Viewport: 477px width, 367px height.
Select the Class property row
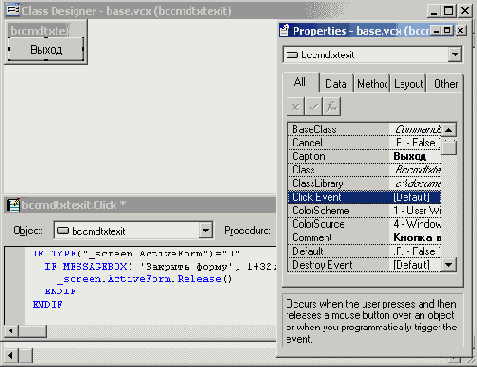(364, 170)
